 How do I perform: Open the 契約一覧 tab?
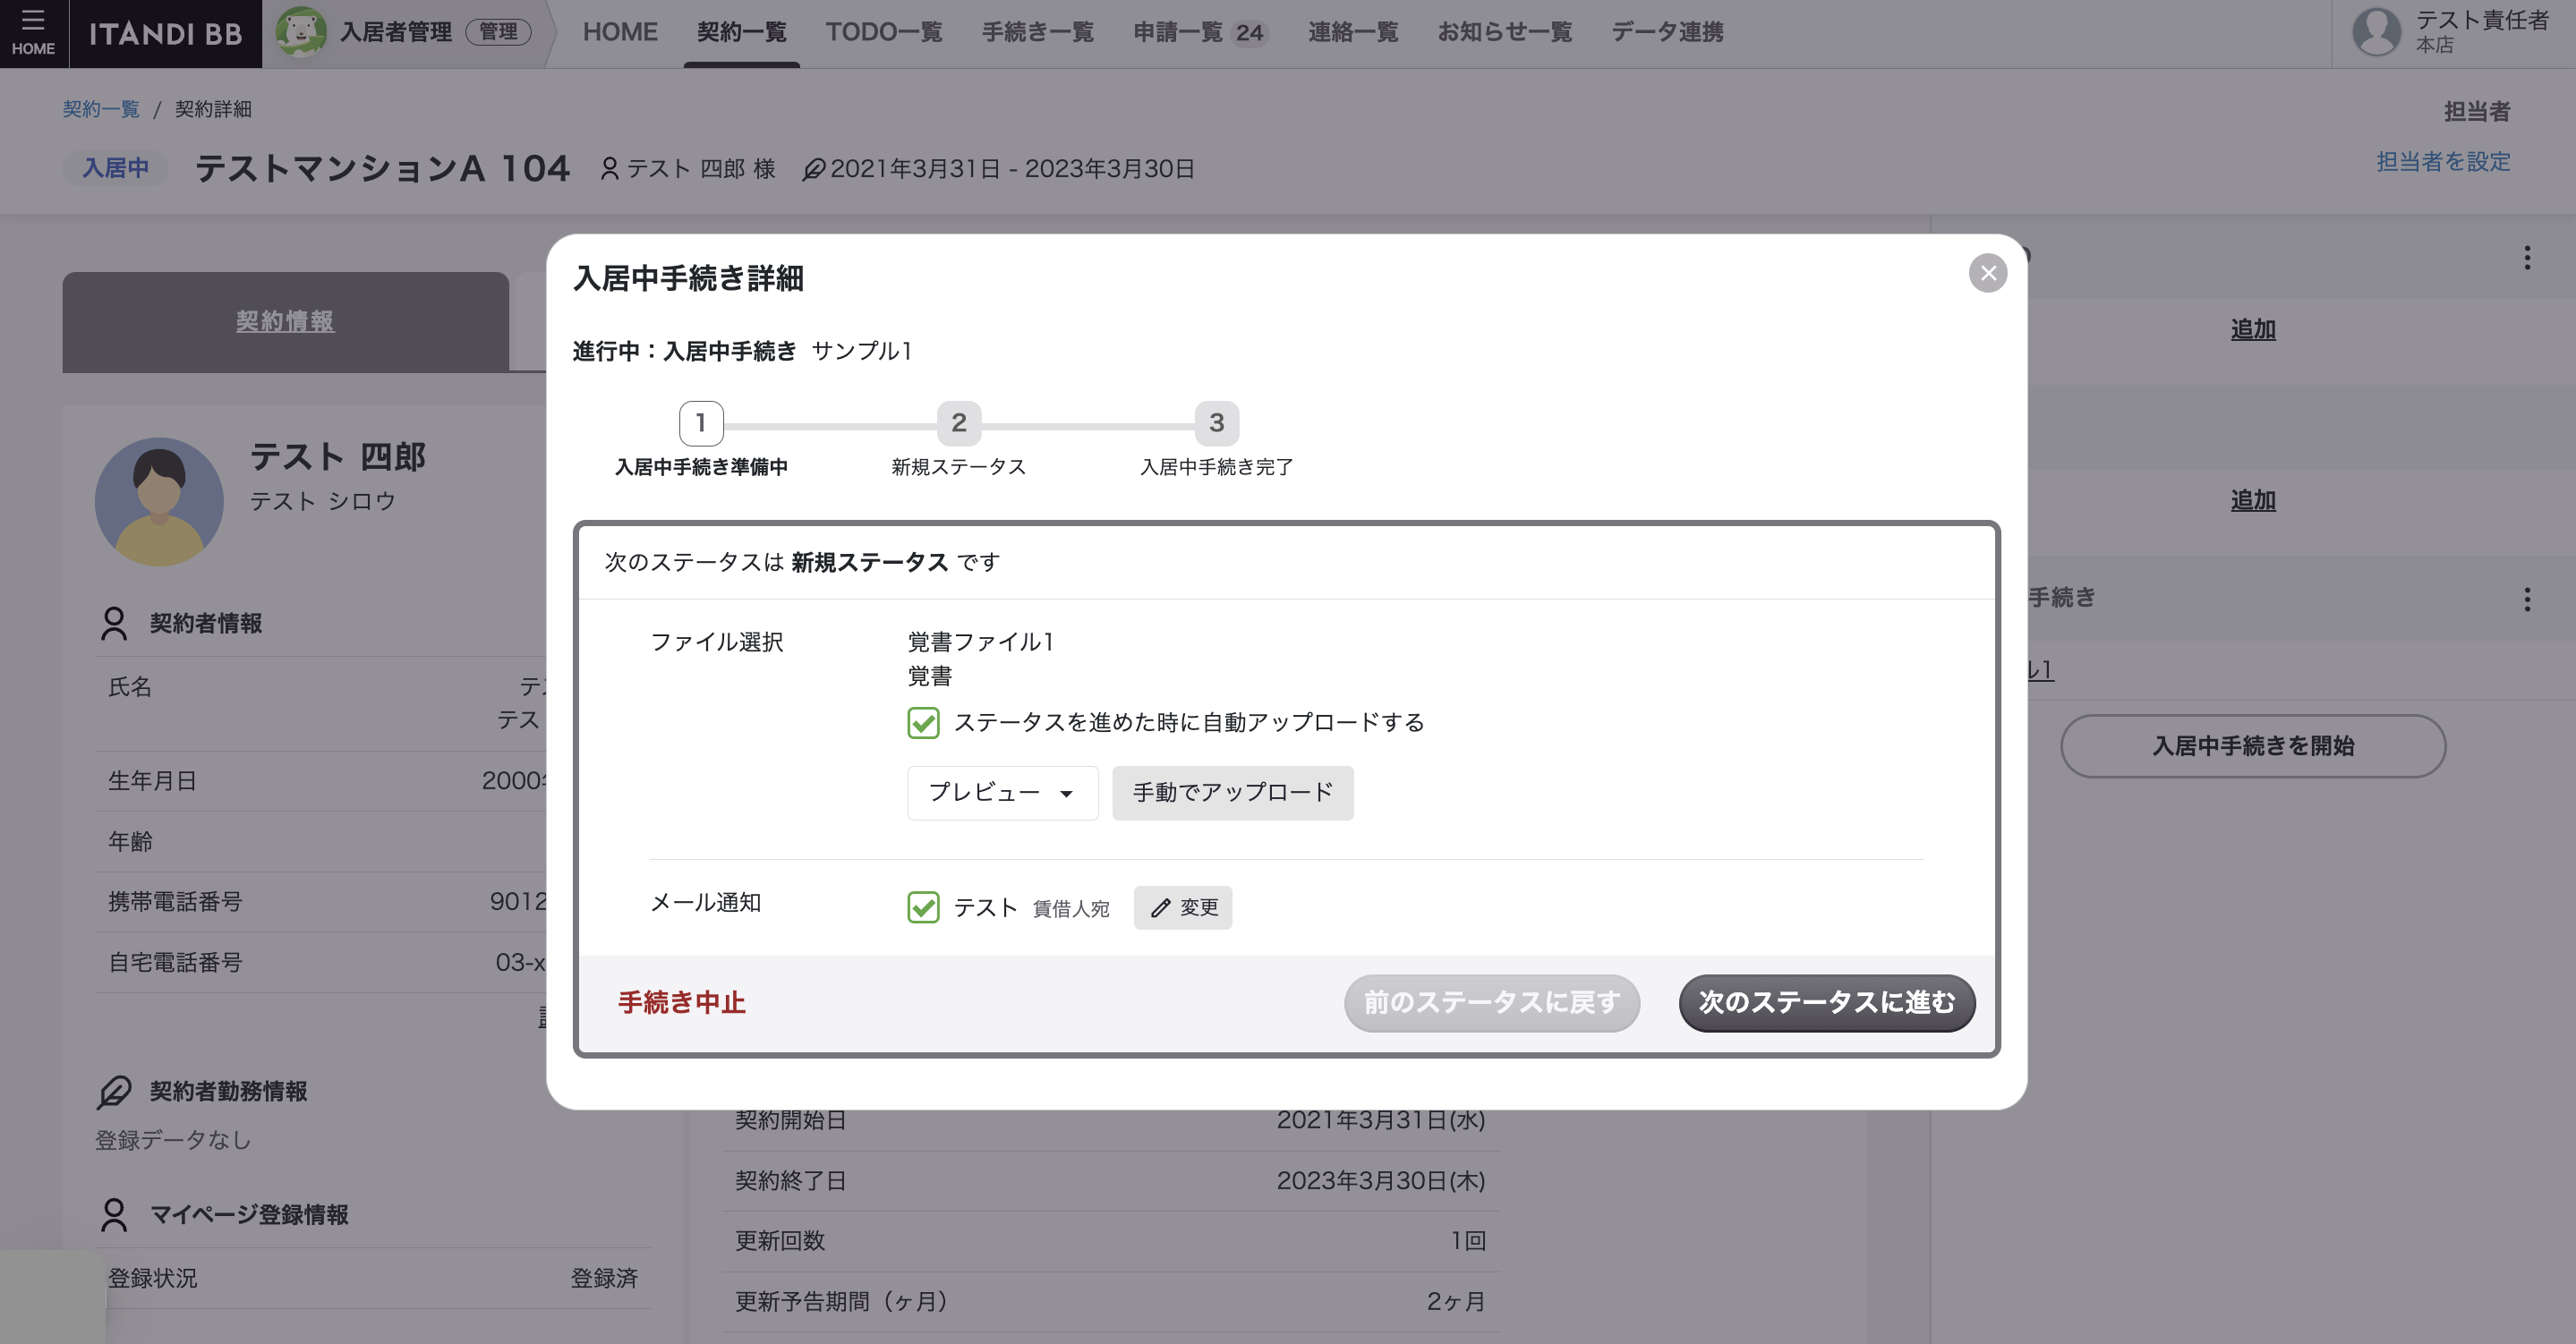pos(741,32)
